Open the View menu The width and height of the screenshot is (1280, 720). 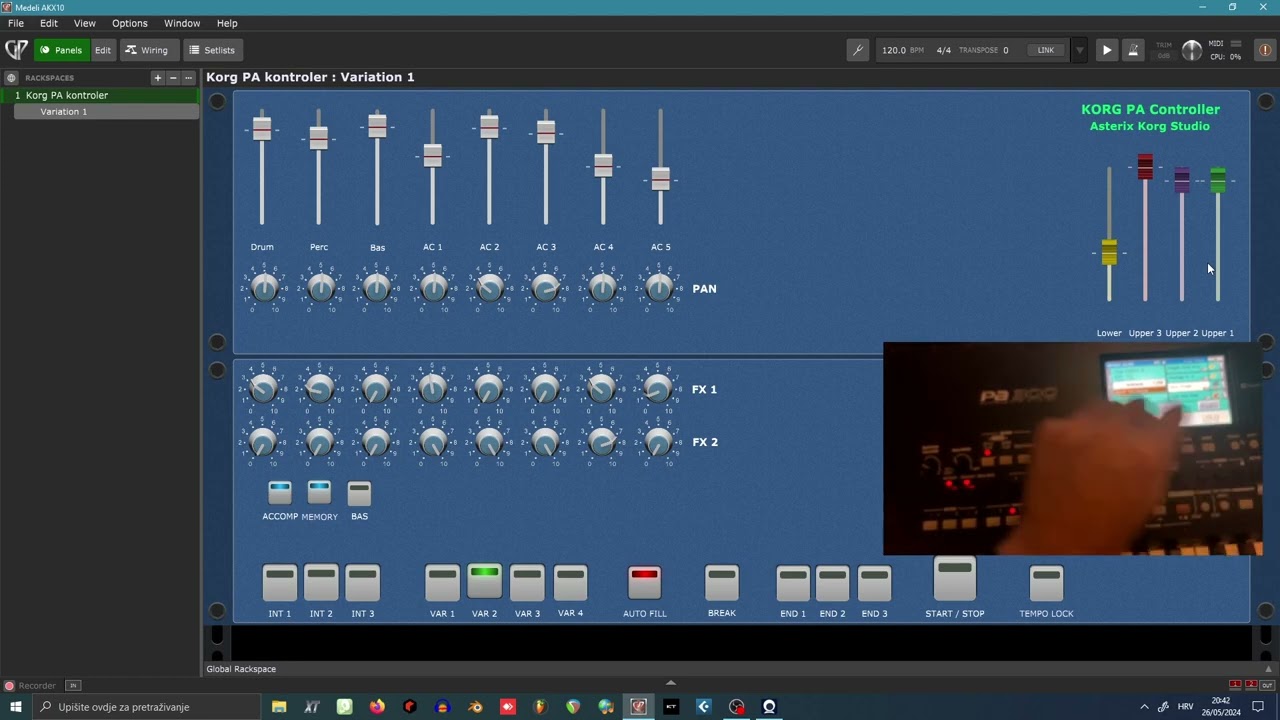point(85,23)
